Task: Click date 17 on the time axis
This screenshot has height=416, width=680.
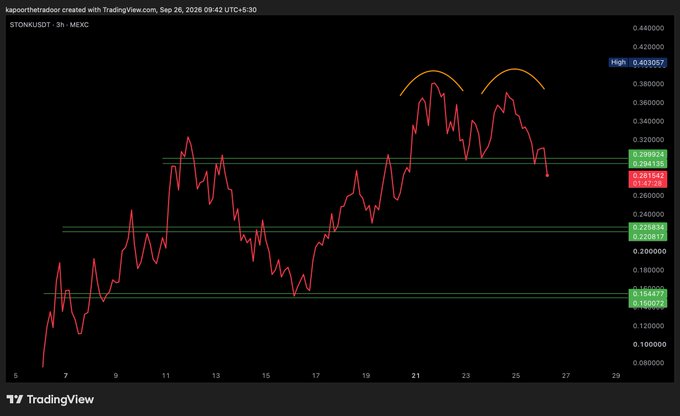Action: 316,376
